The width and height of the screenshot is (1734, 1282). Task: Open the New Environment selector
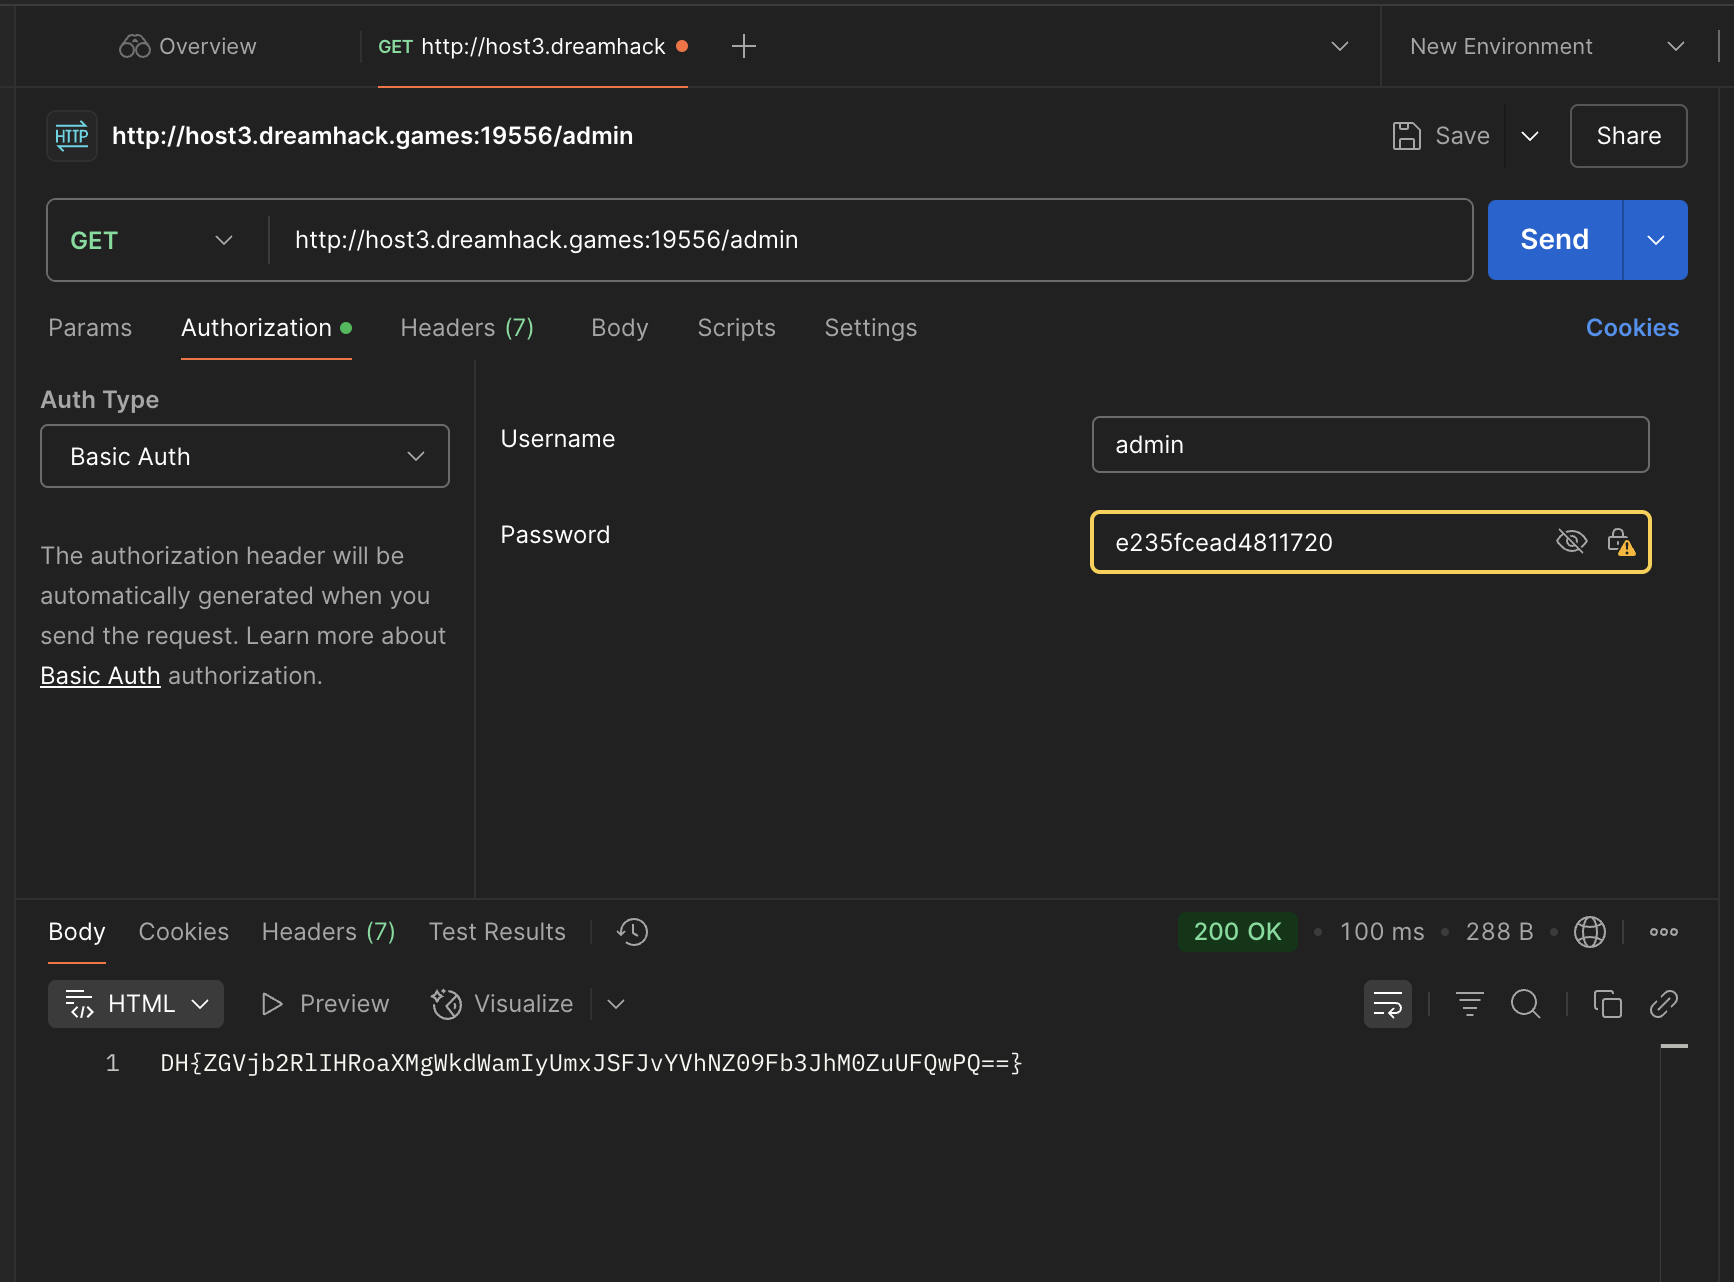pos(1547,46)
